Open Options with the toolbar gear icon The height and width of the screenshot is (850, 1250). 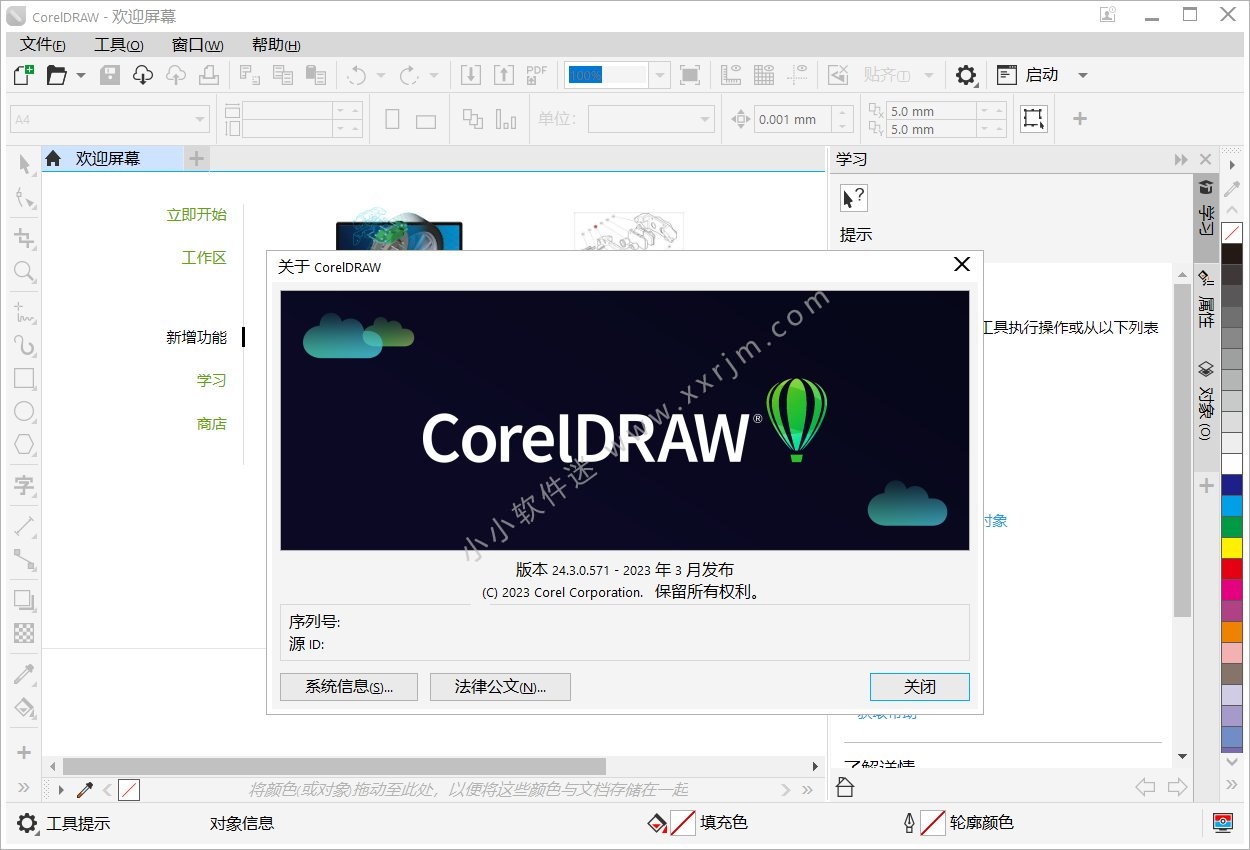(966, 75)
